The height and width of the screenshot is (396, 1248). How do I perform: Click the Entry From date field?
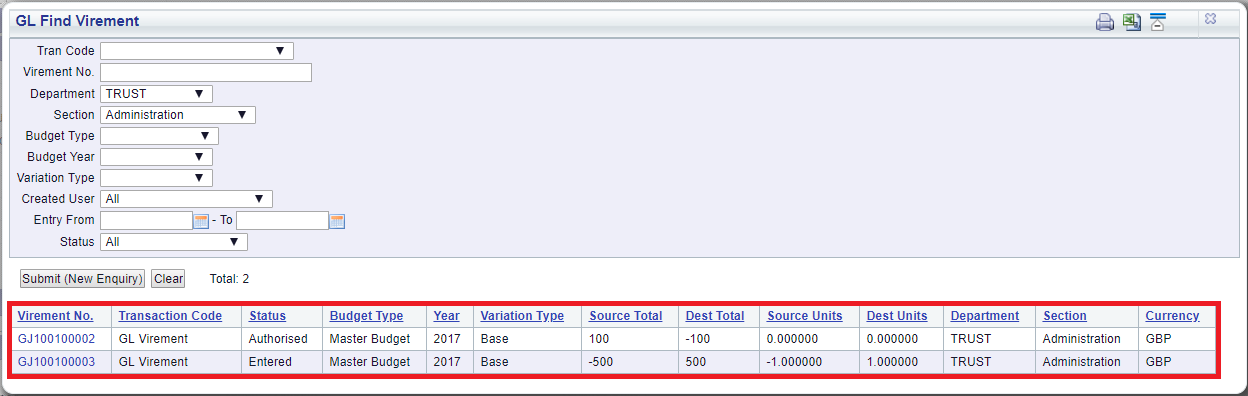point(146,221)
